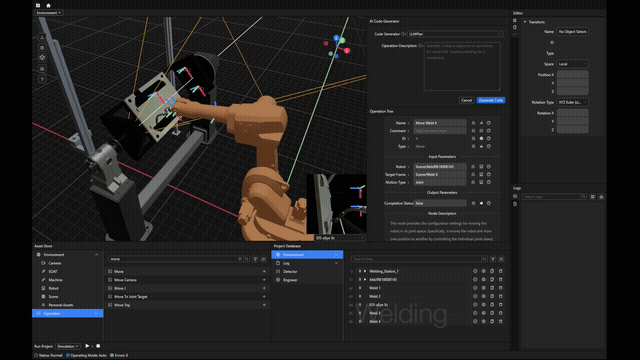
Task: Expand the Welding_Station_1 tree node
Action: (x=365, y=271)
